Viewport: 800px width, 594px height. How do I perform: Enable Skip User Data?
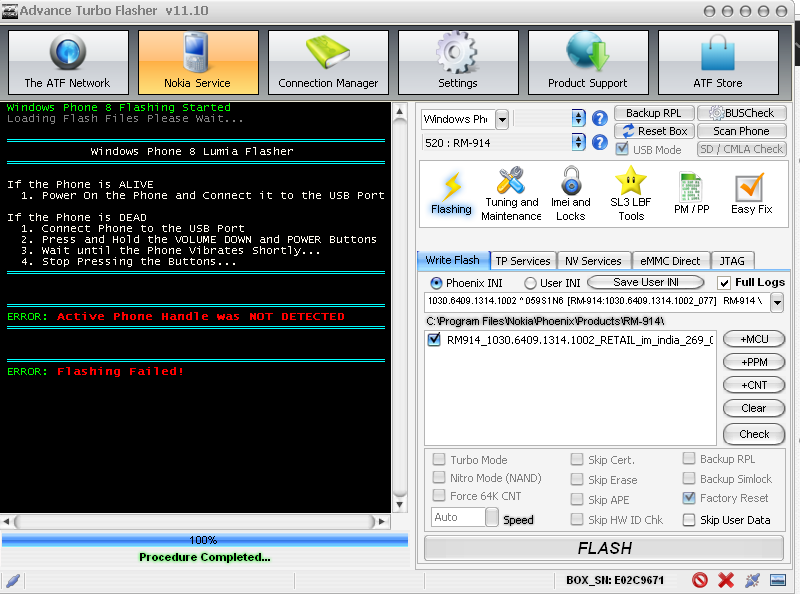pyautogui.click(x=689, y=519)
